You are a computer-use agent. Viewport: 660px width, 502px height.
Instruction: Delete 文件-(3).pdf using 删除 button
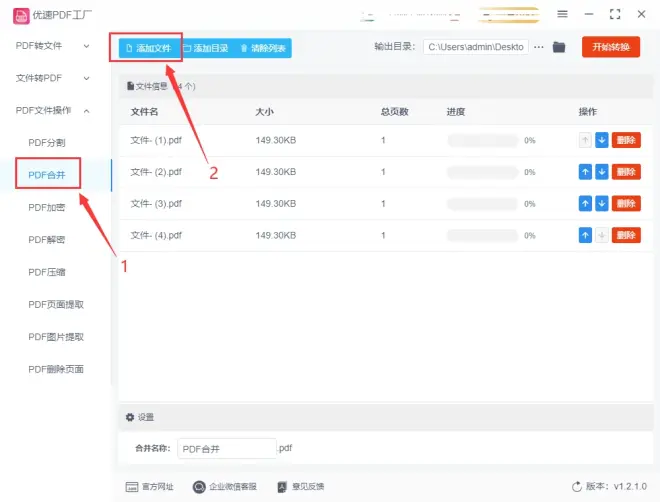[626, 204]
